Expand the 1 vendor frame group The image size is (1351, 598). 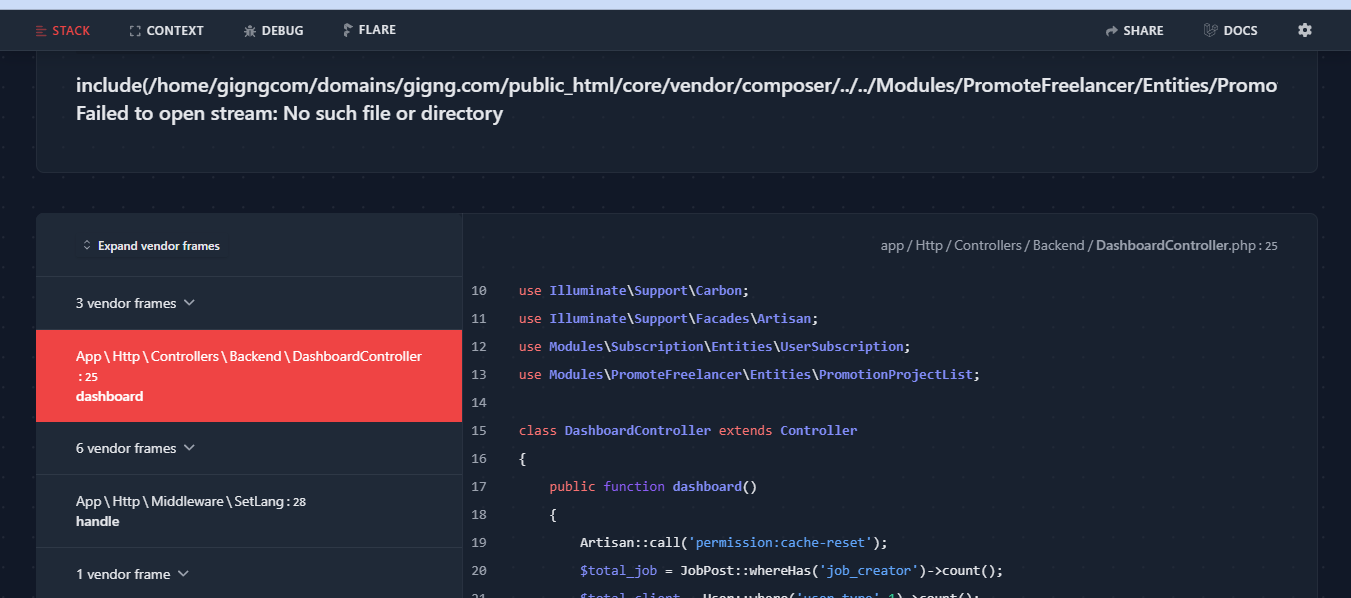pyautogui.click(x=249, y=574)
